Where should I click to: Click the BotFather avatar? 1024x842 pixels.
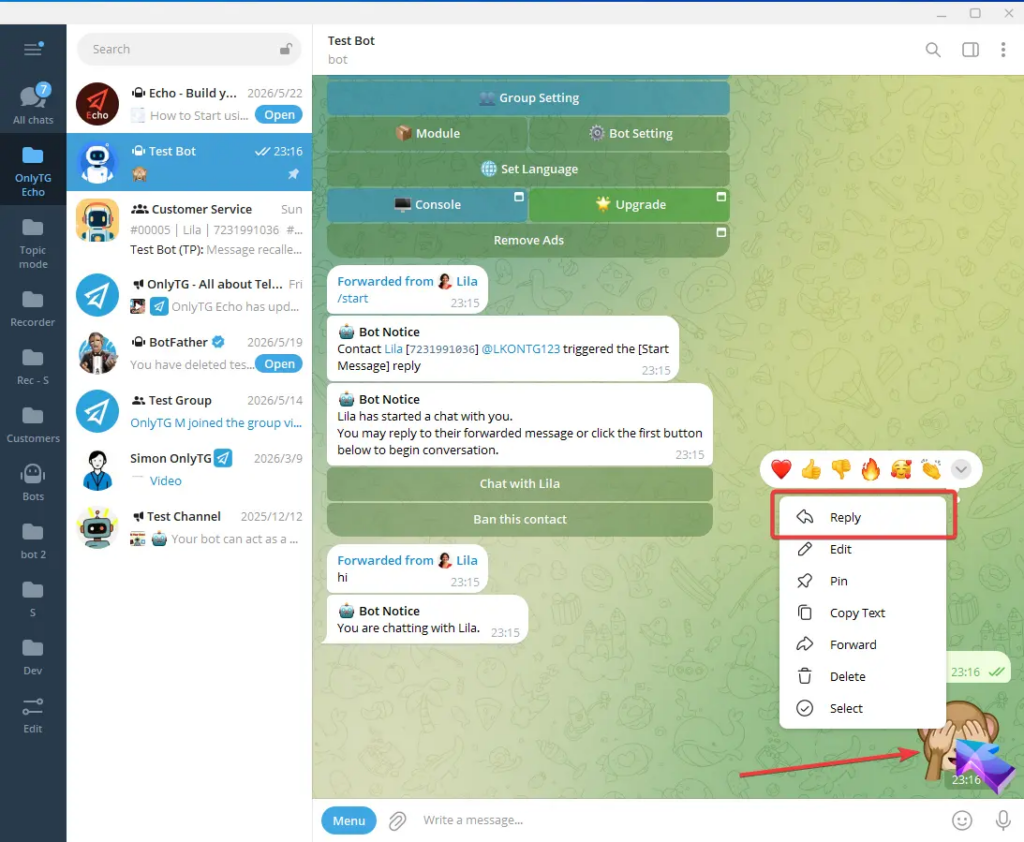(97, 353)
